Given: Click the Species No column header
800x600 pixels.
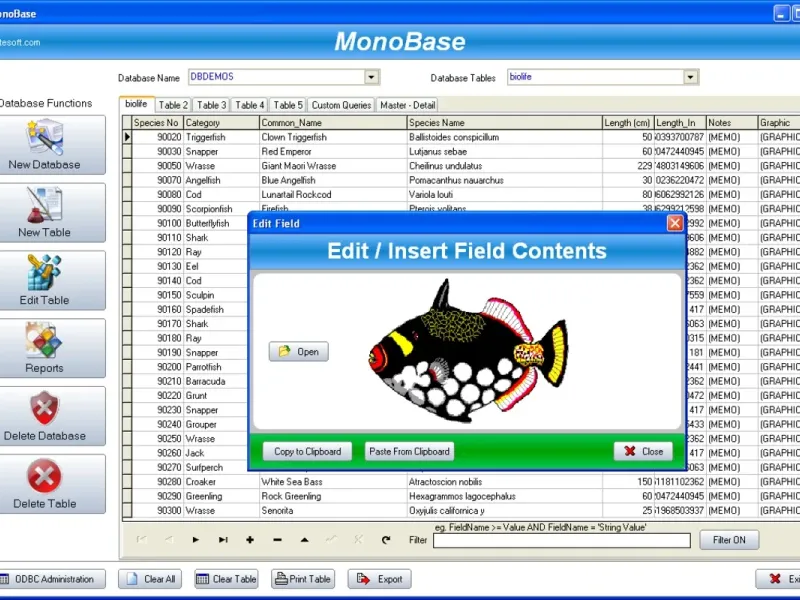Looking at the screenshot, I should (157, 123).
